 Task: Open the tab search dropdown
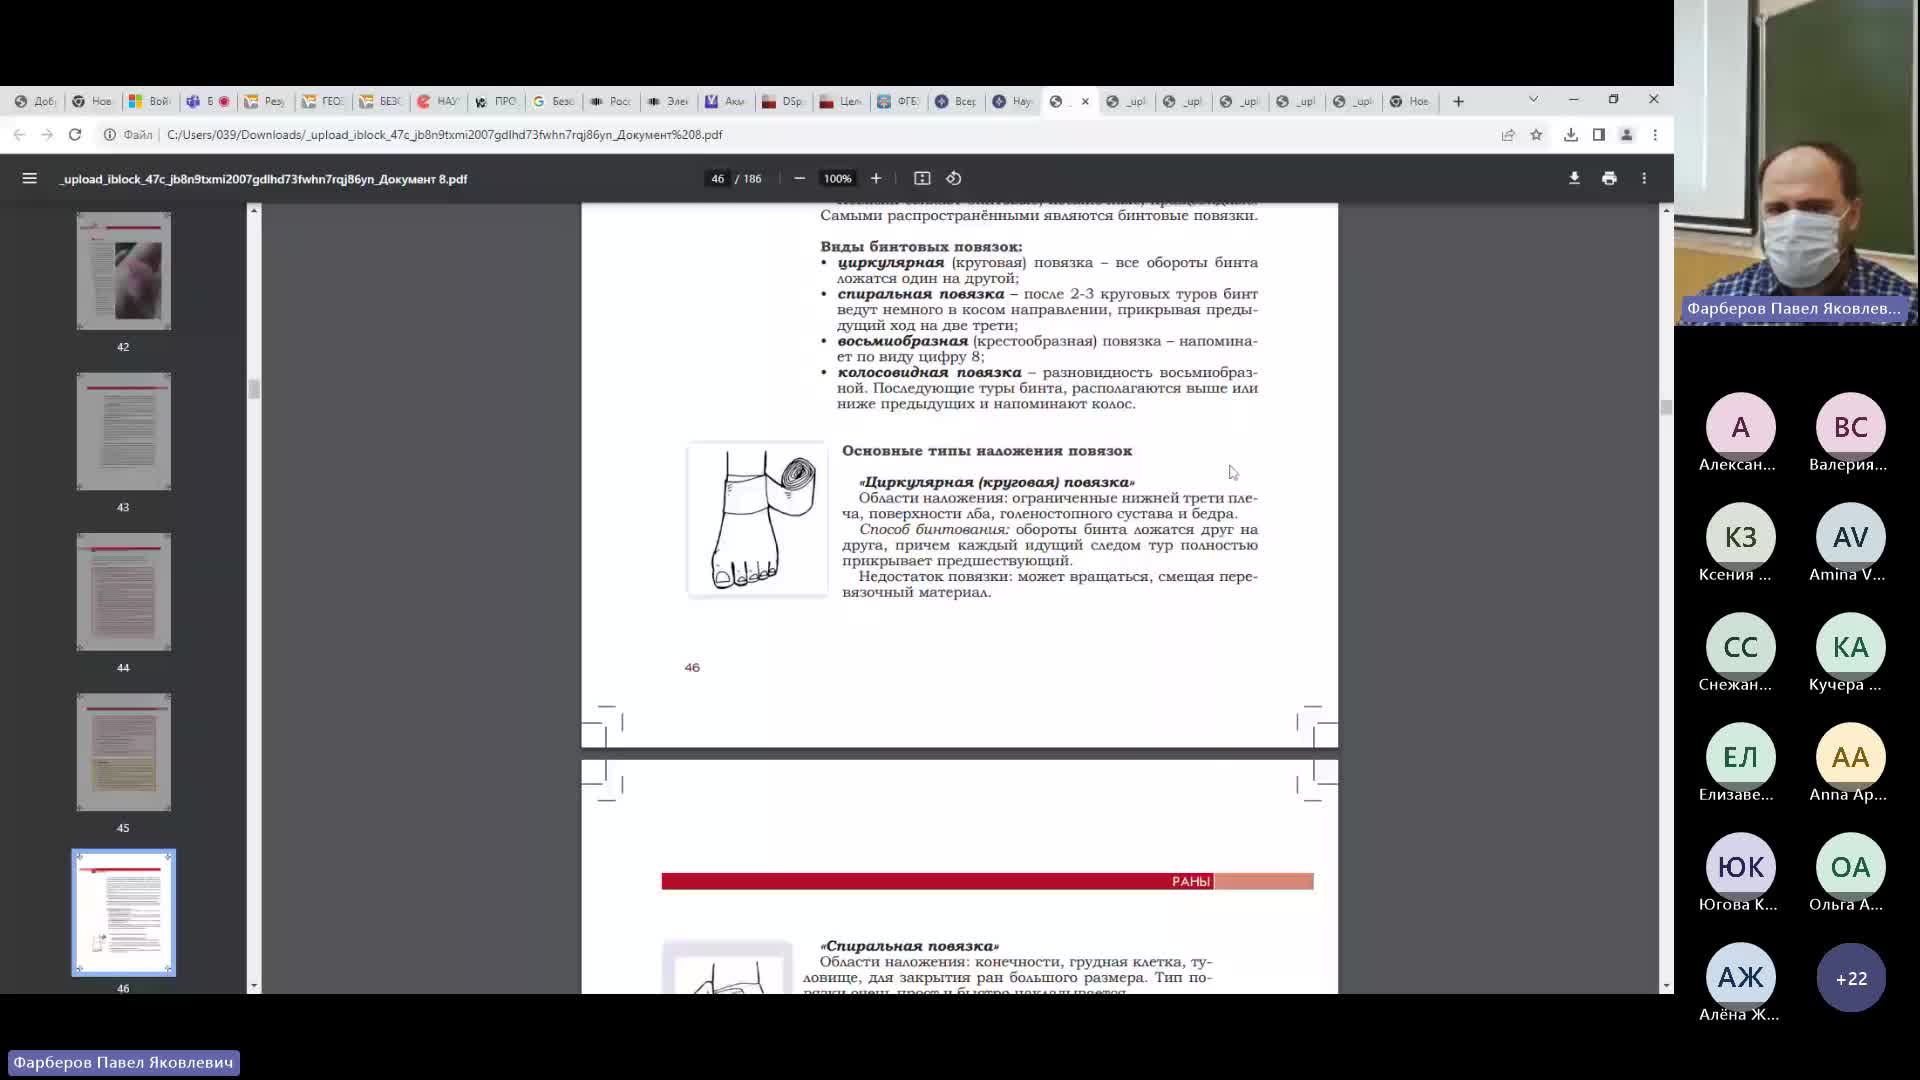[x=1533, y=99]
